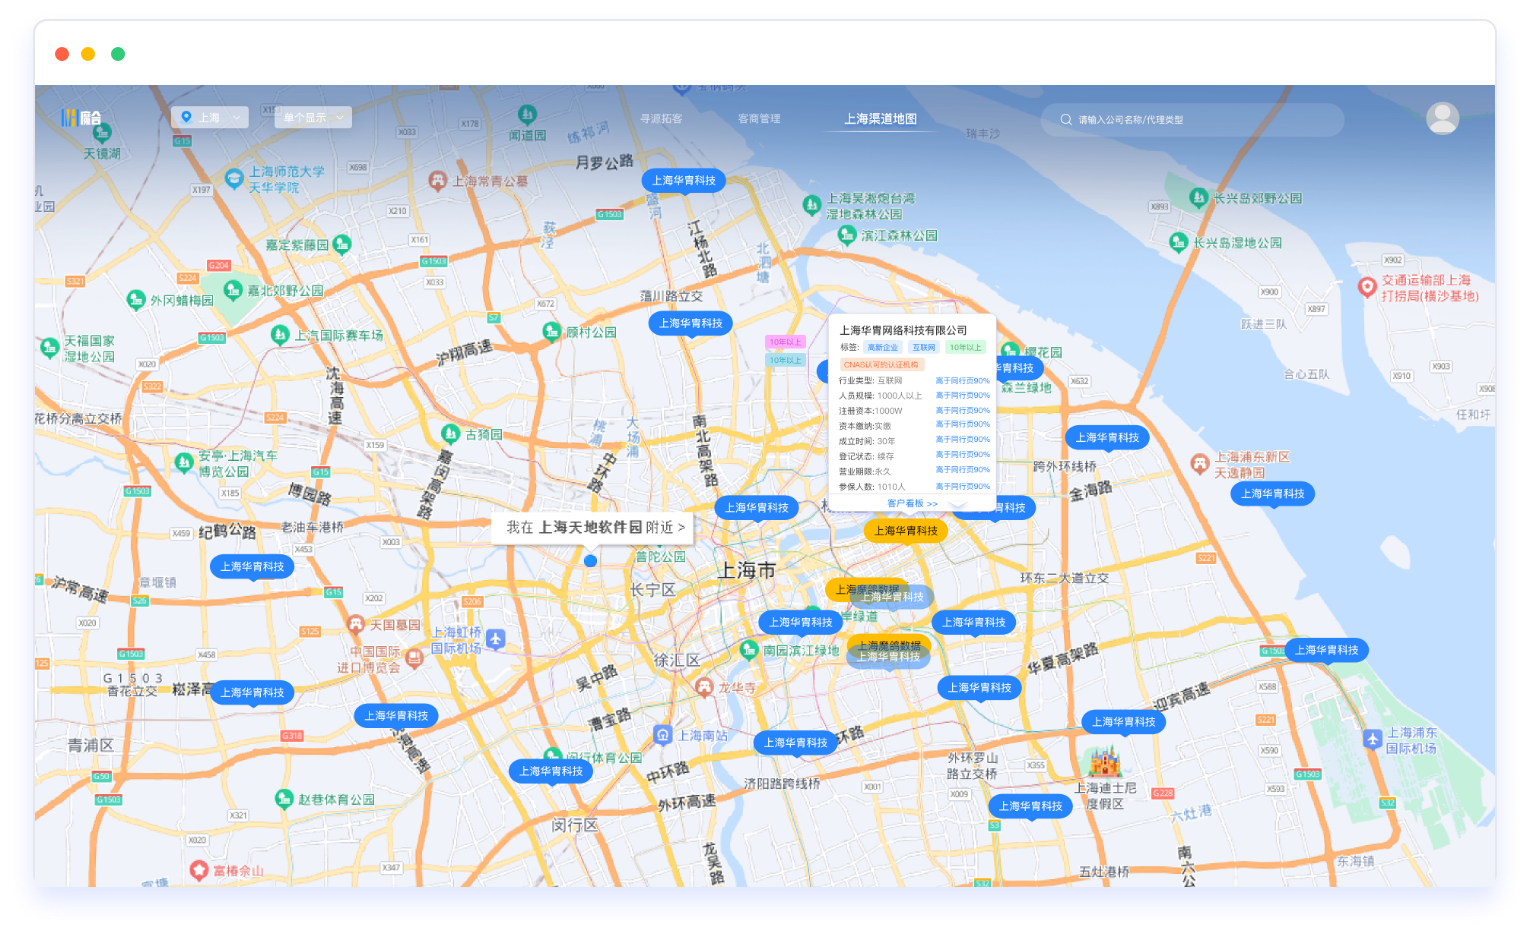Switch to the 客商管理 tab
The image size is (1530, 934).
coord(759,119)
